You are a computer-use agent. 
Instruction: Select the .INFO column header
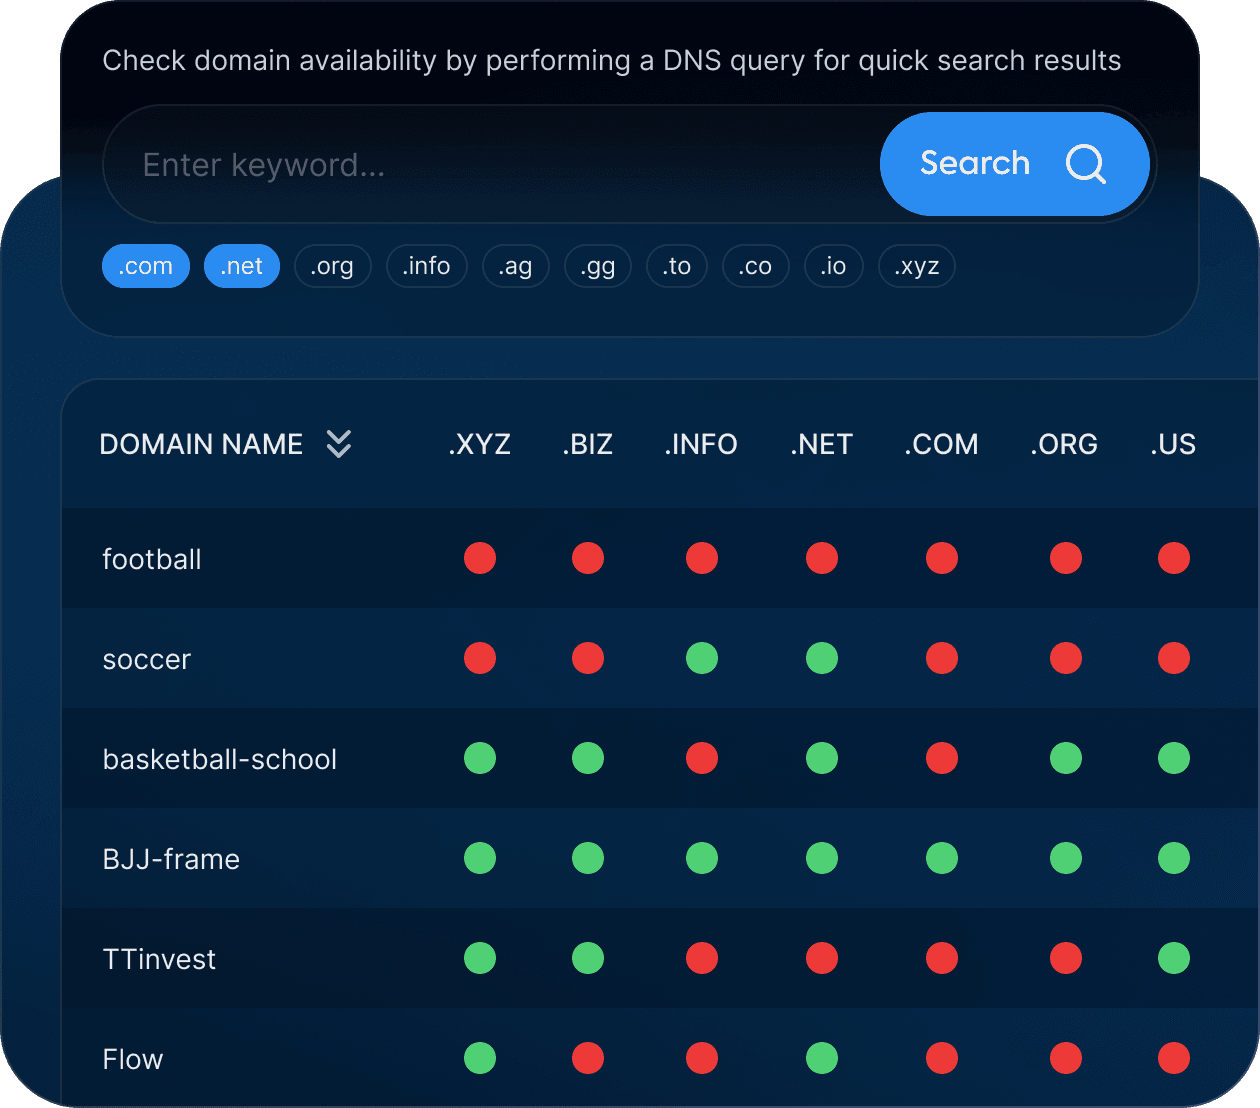tap(701, 444)
